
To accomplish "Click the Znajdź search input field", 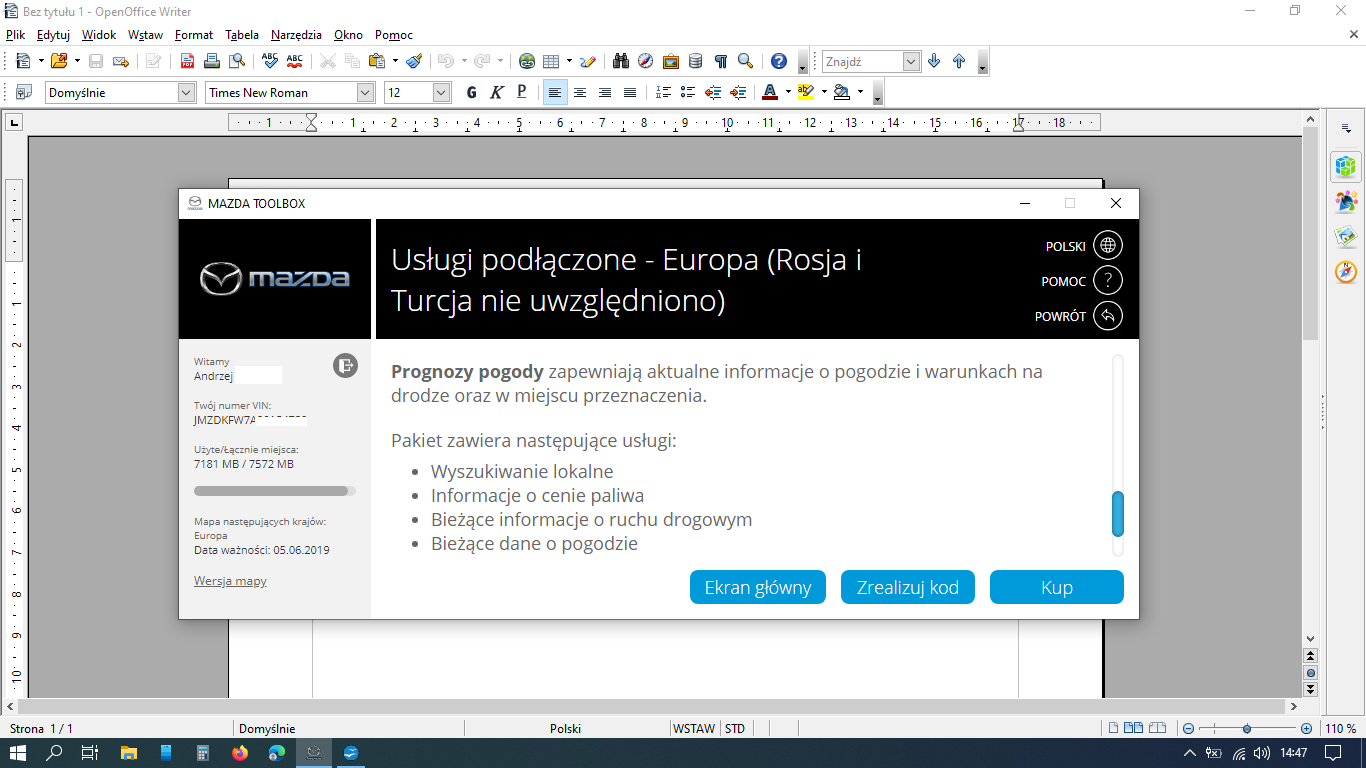I will (x=862, y=61).
